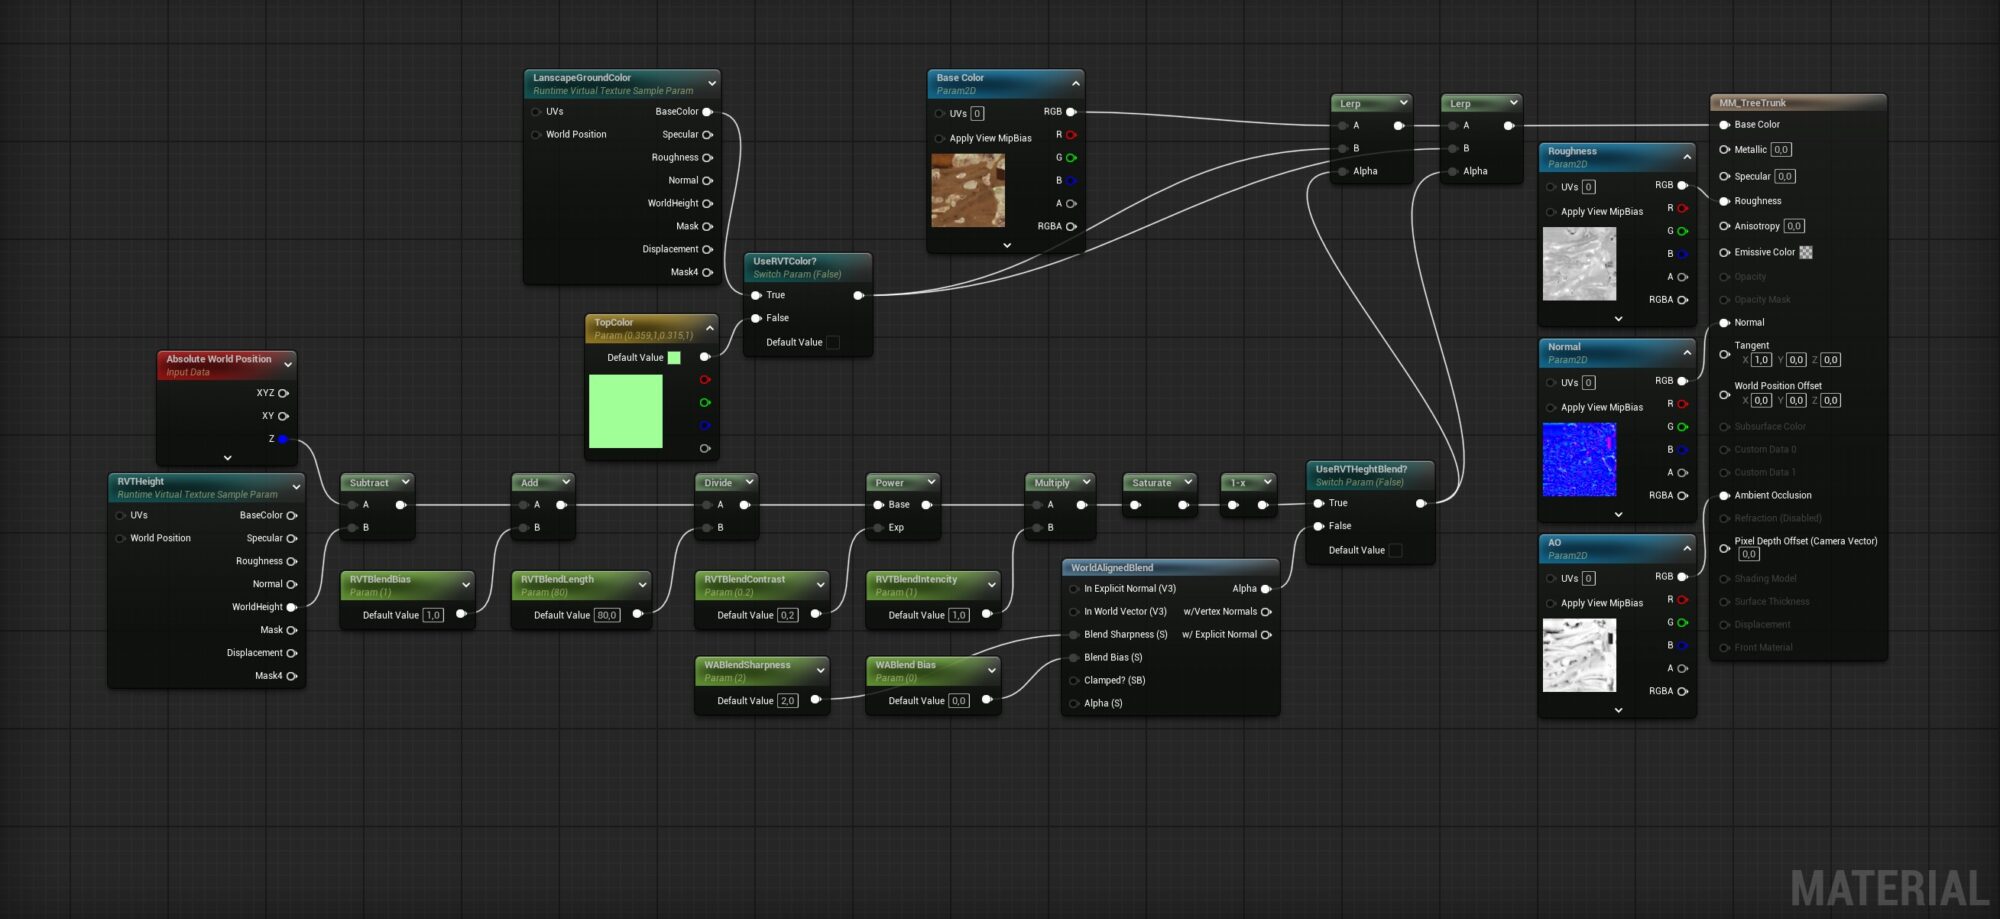Viewport: 2000px width, 919px height.
Task: Click the True input pin on UseRVTColor switch
Action: coord(757,295)
